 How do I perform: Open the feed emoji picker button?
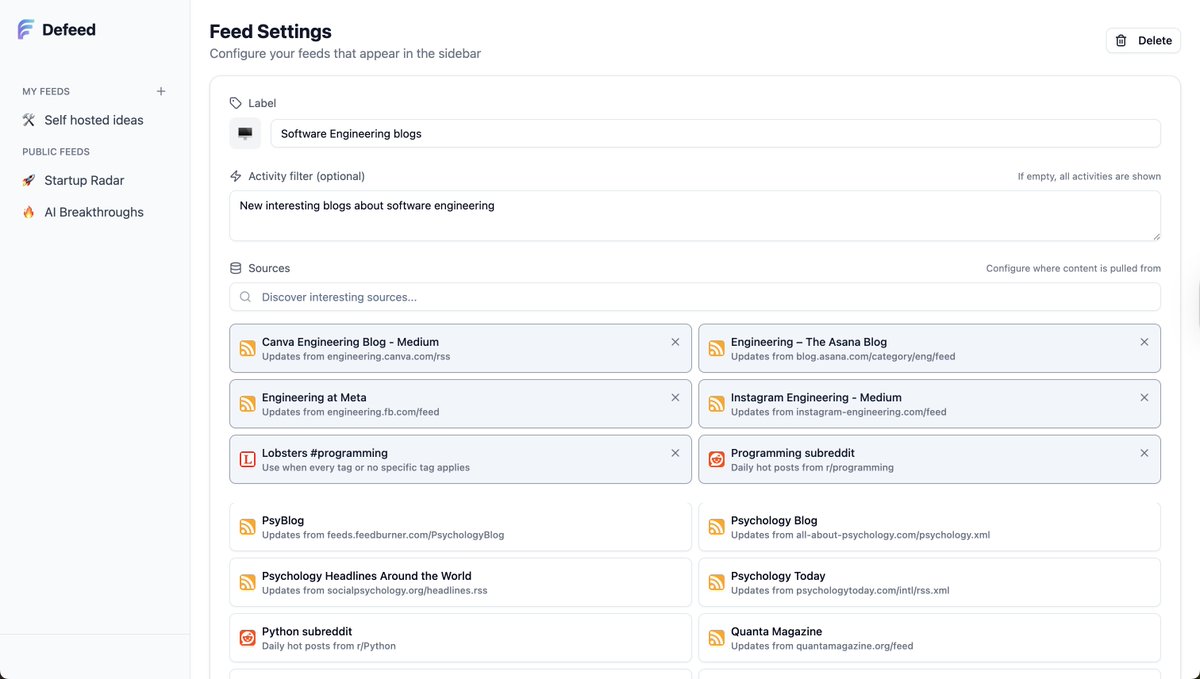pyautogui.click(x=245, y=133)
